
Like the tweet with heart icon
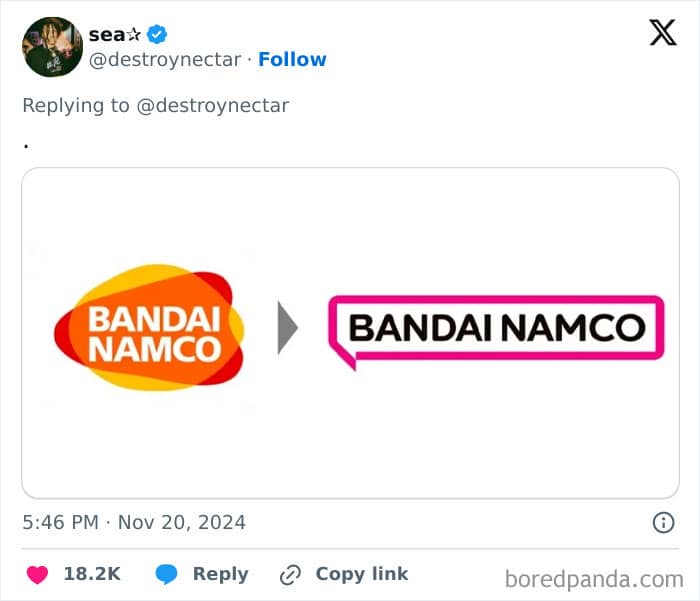[37, 574]
